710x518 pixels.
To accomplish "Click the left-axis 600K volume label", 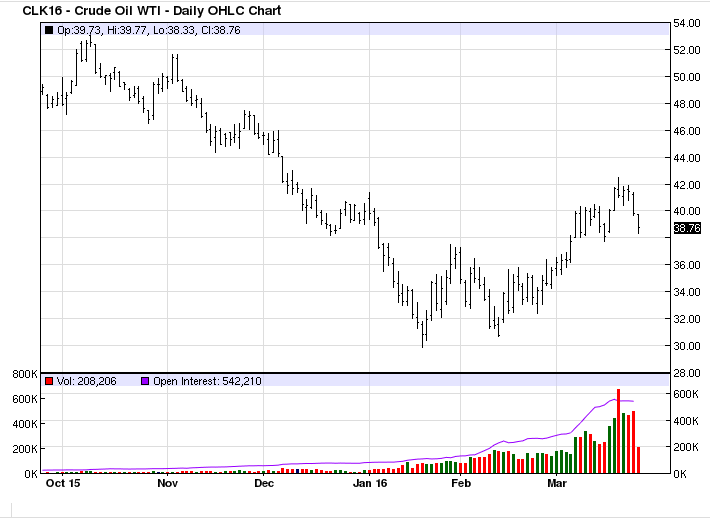I will [25, 399].
